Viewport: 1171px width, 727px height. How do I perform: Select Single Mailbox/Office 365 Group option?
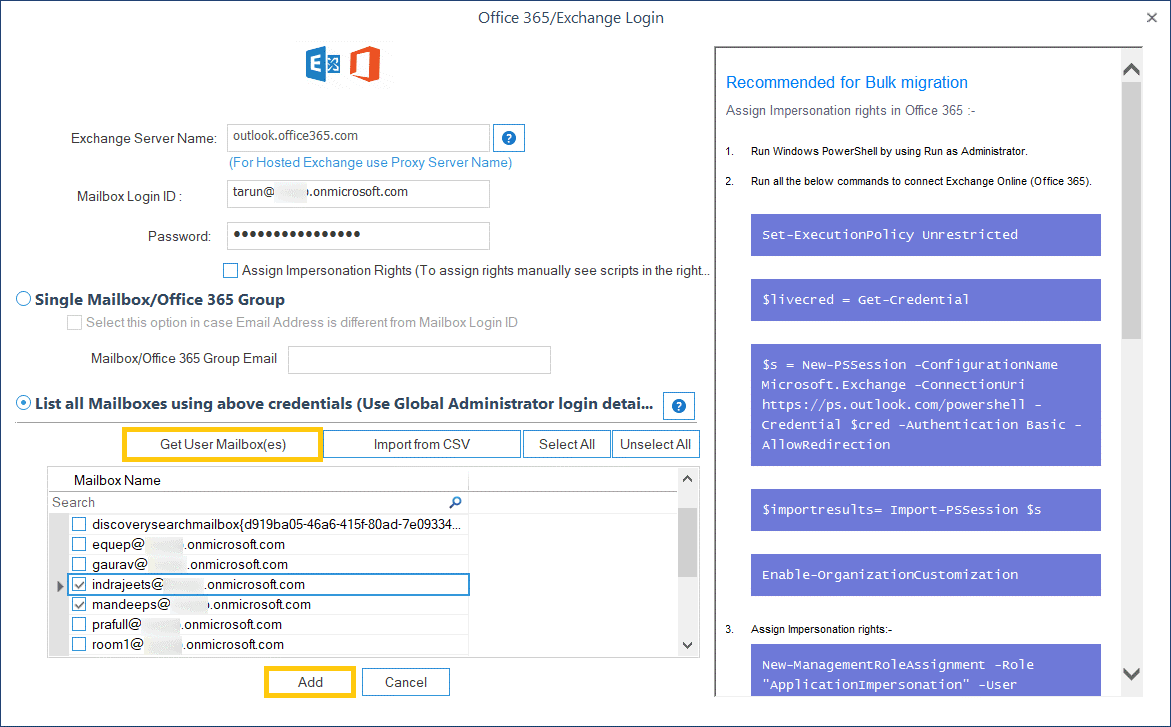24,299
